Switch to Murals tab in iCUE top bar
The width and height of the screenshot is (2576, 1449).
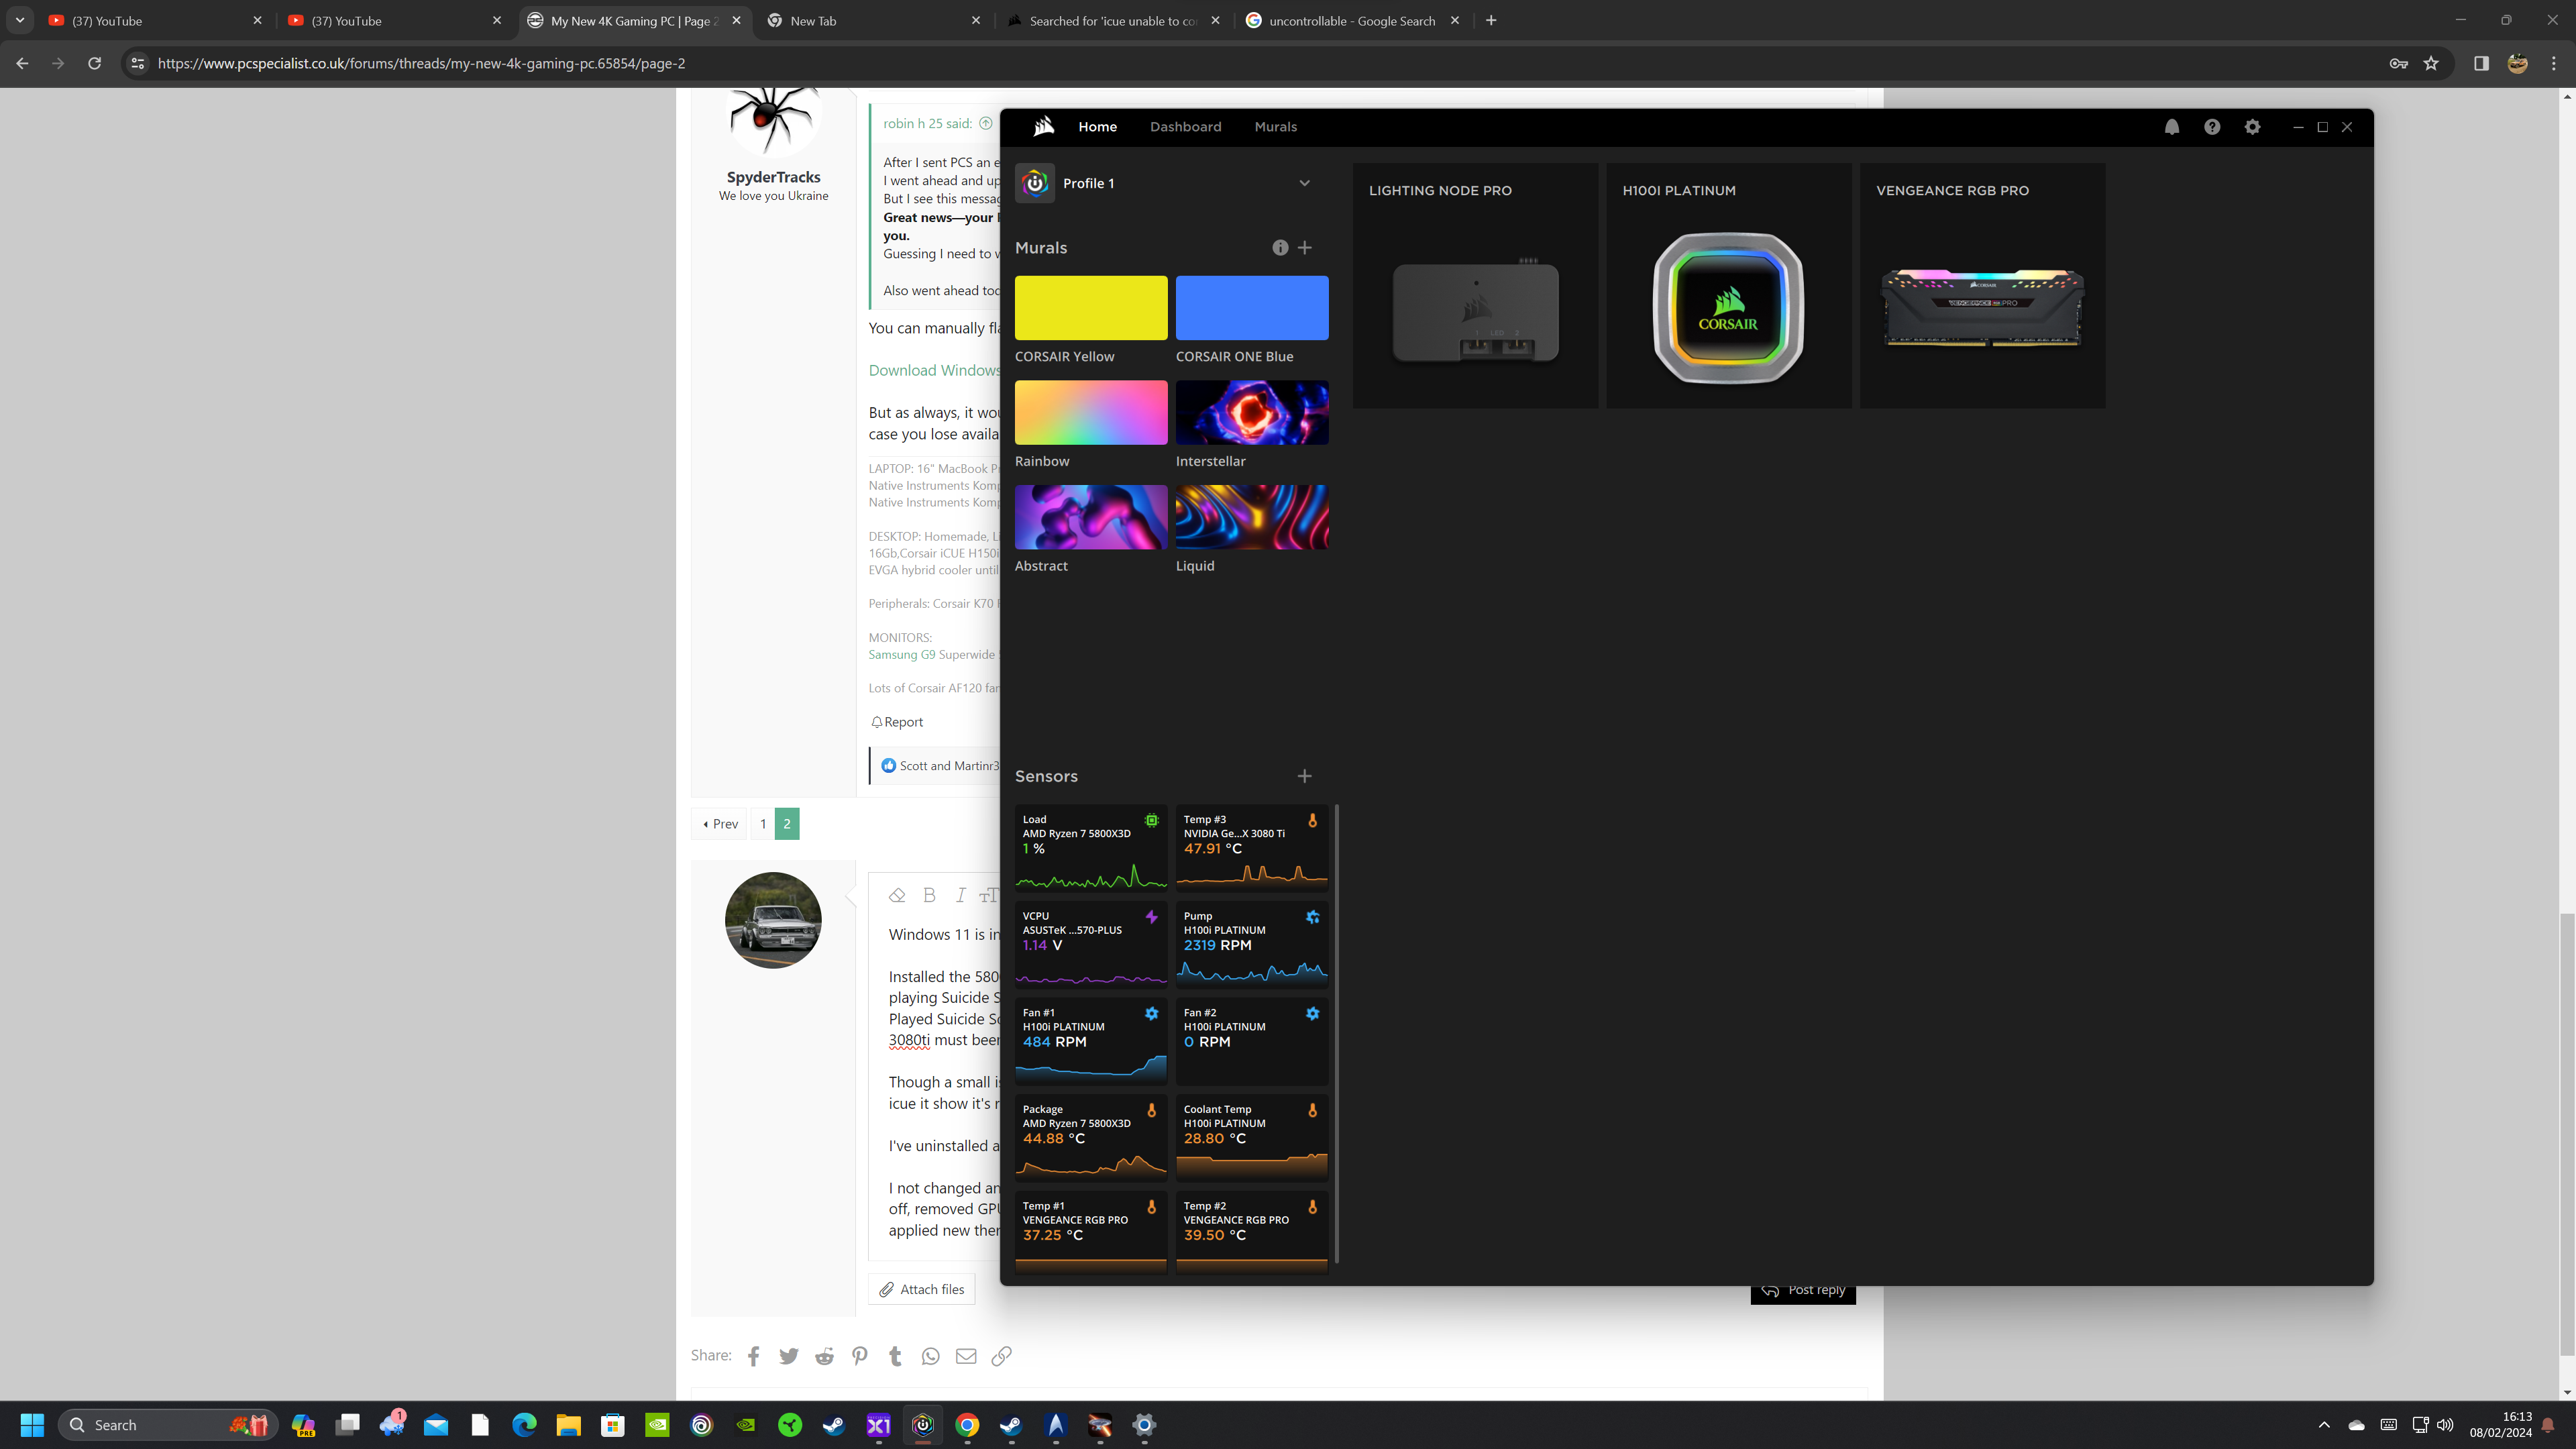(1275, 127)
